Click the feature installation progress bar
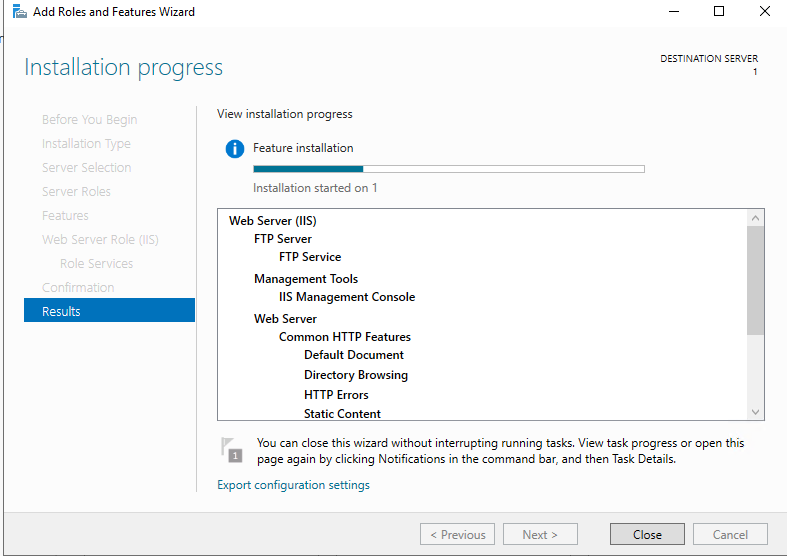787x556 pixels. [449, 169]
